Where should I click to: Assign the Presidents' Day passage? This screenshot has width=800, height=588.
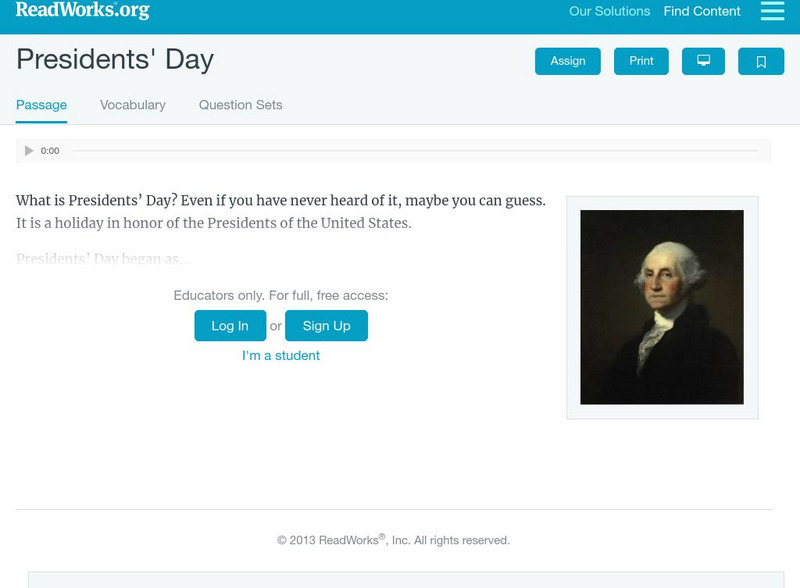(x=567, y=60)
